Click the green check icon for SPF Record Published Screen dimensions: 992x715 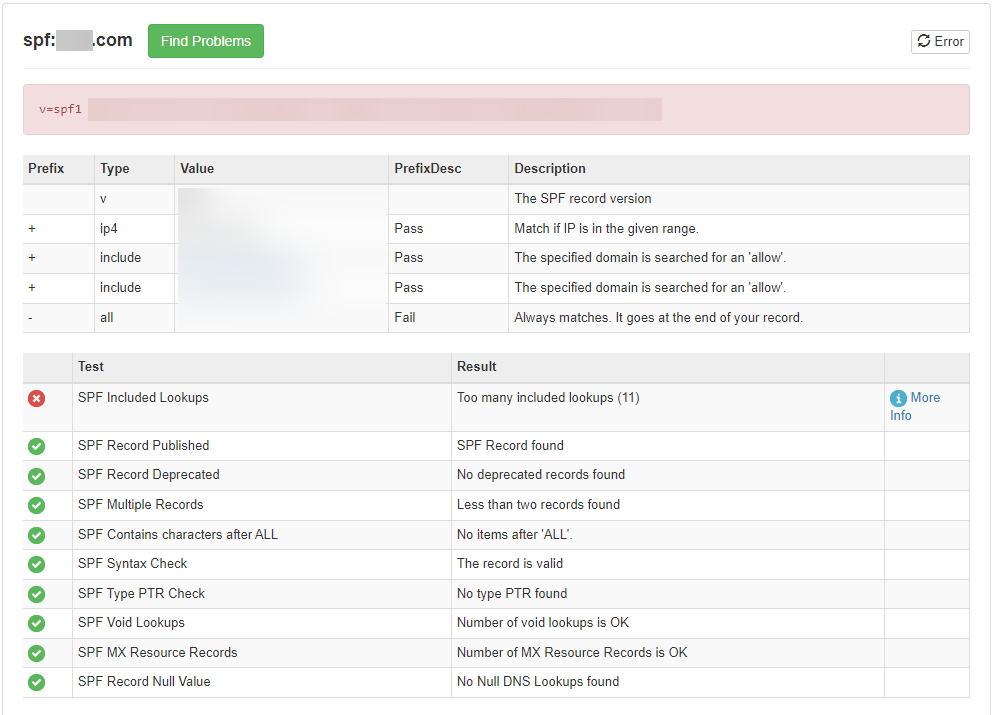coord(37,446)
